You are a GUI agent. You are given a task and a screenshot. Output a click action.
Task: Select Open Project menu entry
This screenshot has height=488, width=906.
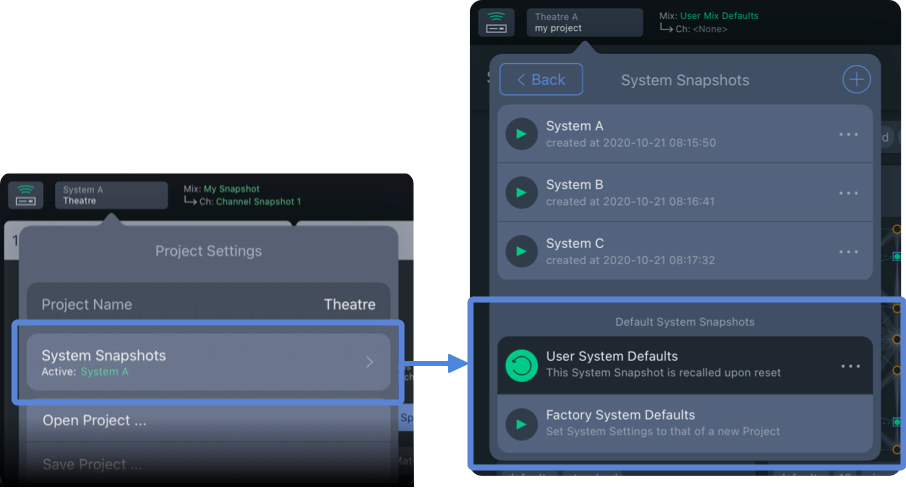(95, 421)
